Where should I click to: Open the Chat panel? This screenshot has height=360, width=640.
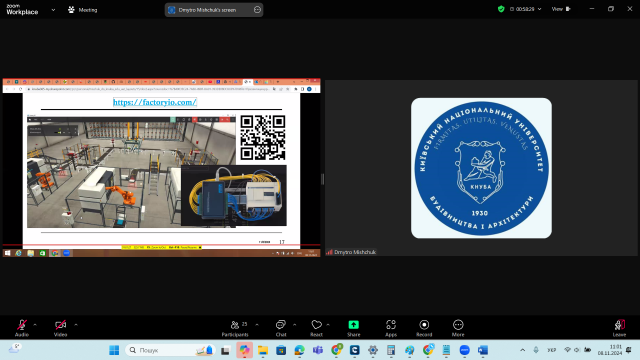[281, 328]
